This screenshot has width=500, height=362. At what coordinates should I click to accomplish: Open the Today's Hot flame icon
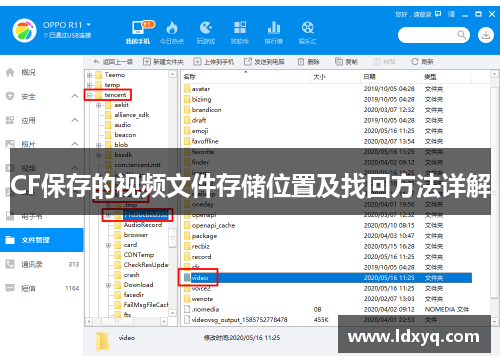coord(172,28)
